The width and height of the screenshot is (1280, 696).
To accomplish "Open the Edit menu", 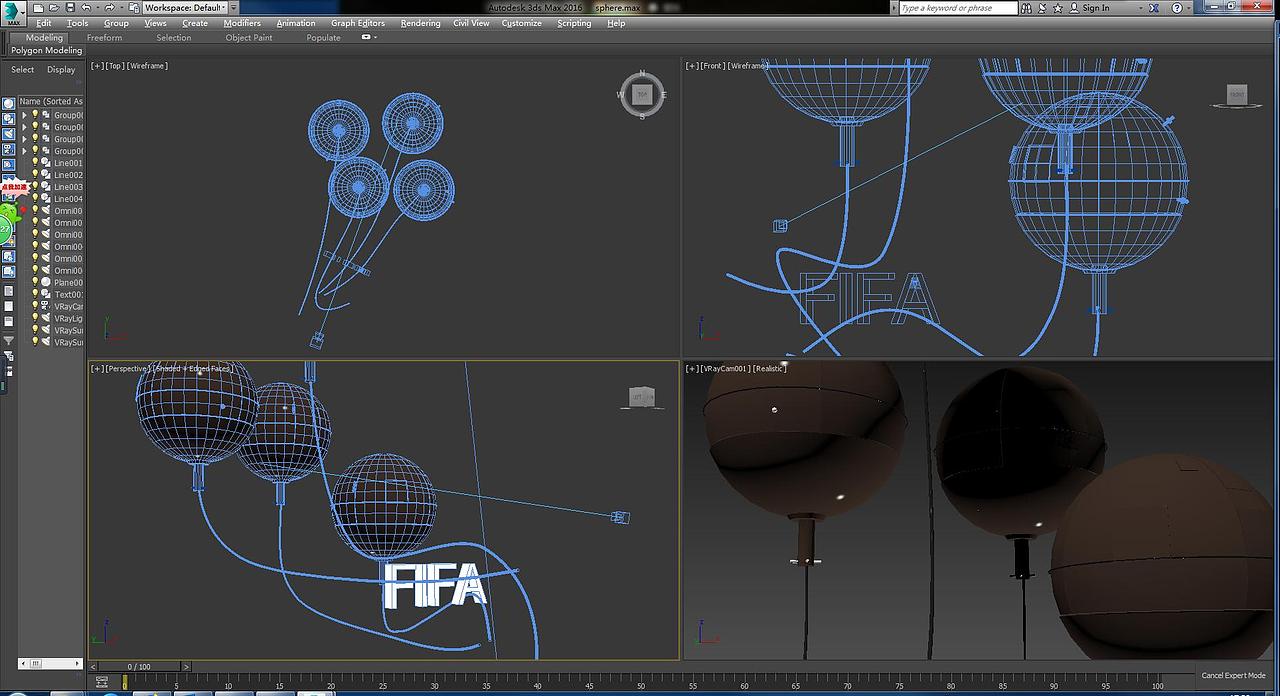I will point(44,23).
